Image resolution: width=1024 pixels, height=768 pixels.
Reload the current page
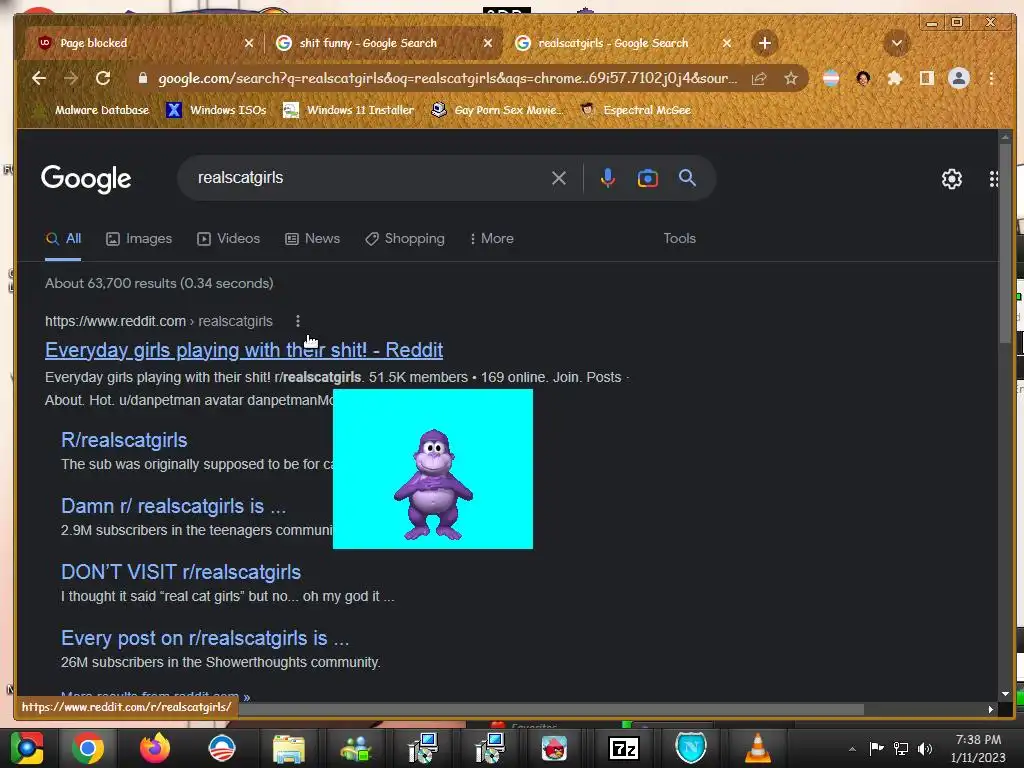tap(103, 78)
